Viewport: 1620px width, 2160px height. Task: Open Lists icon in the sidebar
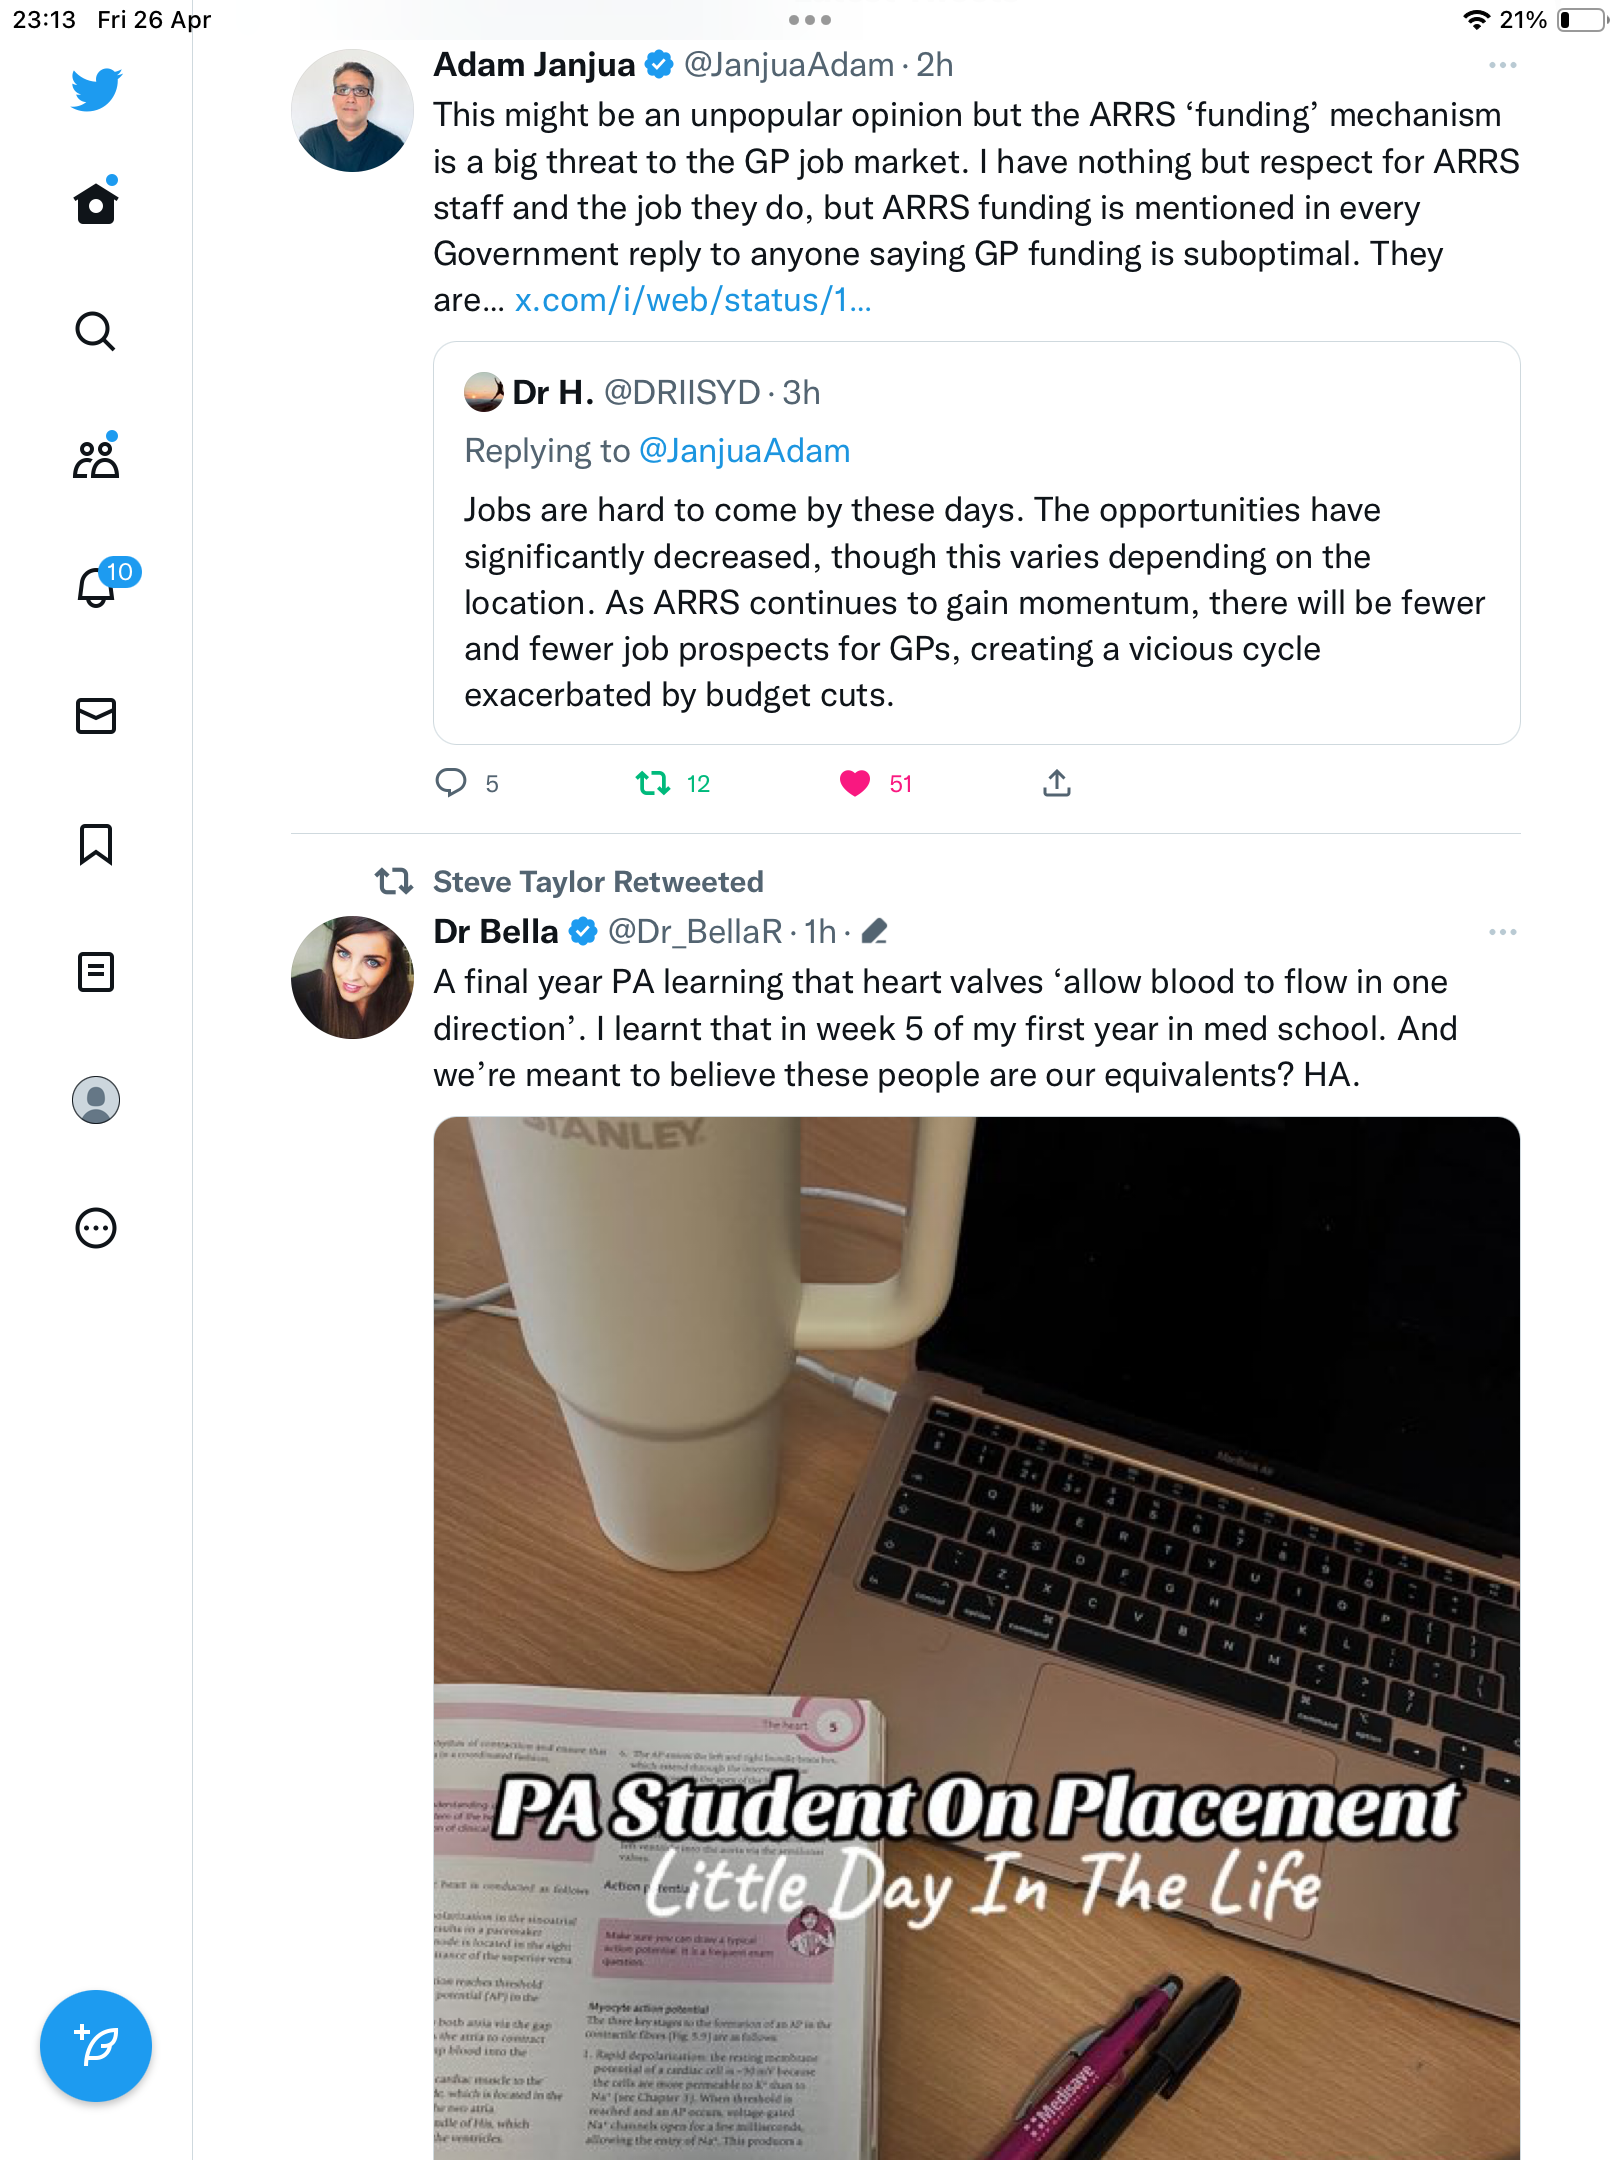pyautogui.click(x=96, y=972)
